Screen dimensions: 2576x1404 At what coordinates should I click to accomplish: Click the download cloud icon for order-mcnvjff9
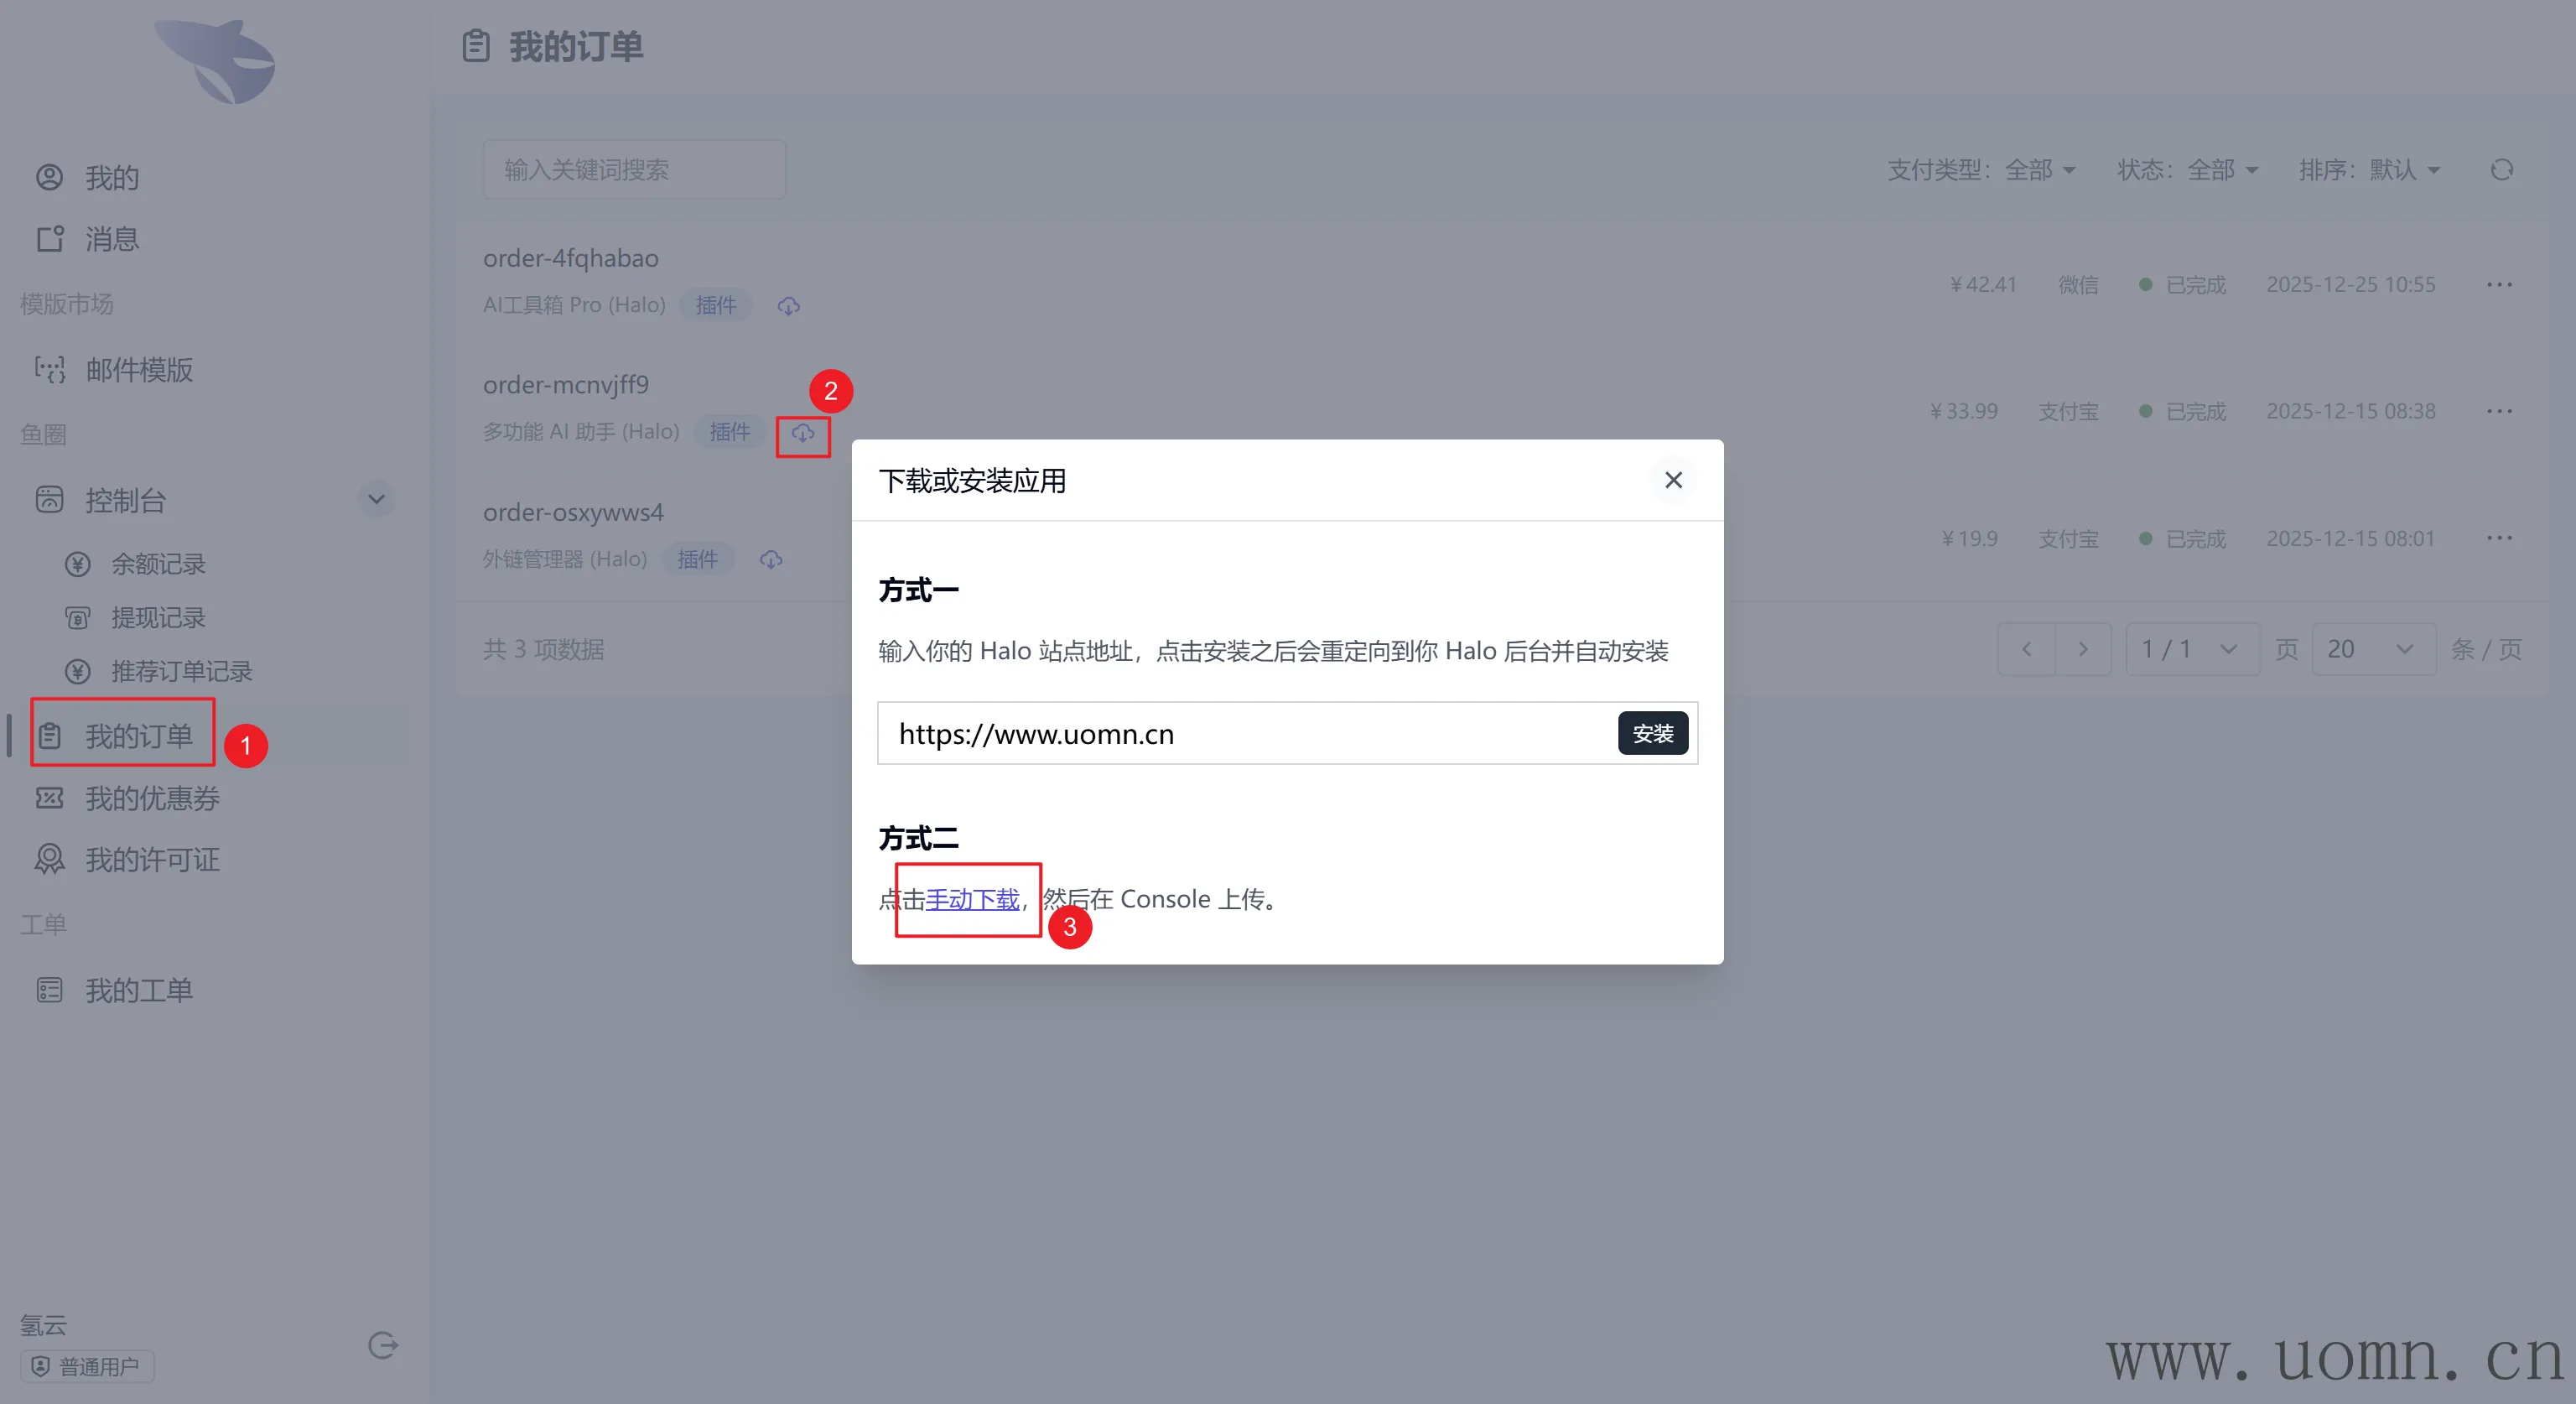pyautogui.click(x=803, y=433)
